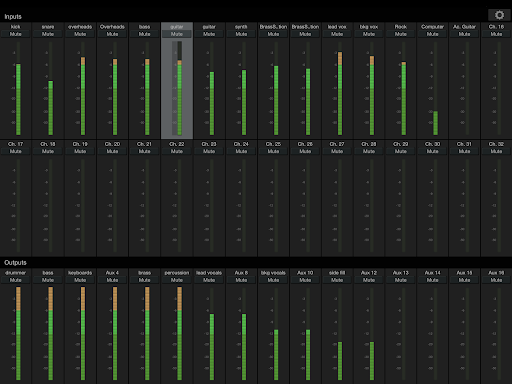Mute the bkg vocals output
512x384 pixels.
(273, 280)
